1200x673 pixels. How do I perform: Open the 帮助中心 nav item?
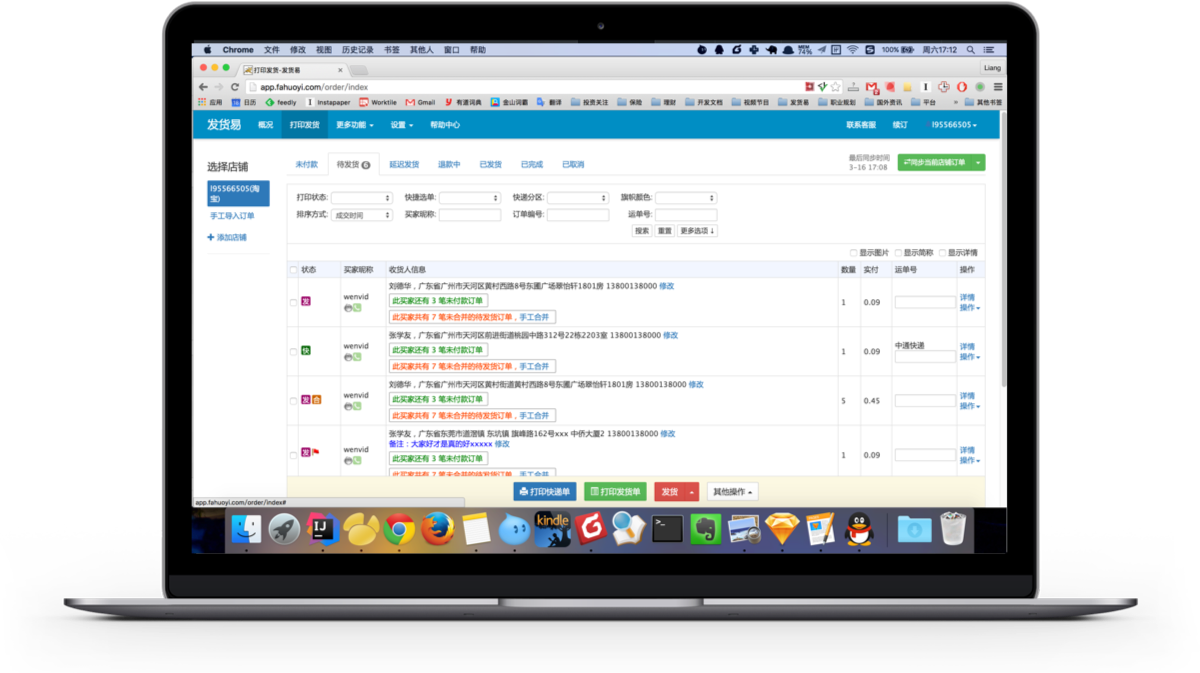point(445,125)
